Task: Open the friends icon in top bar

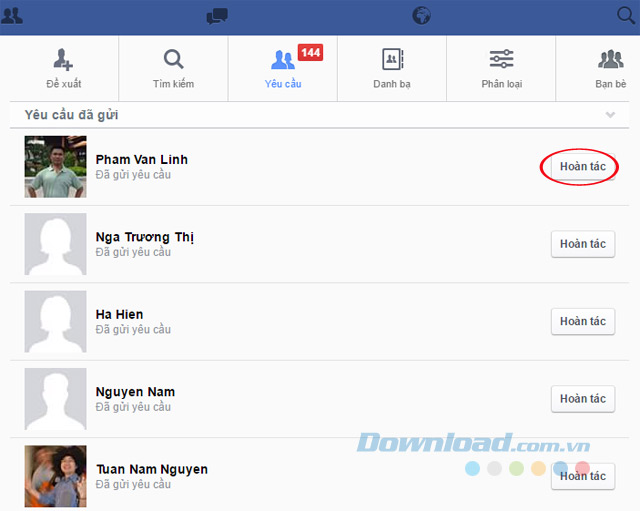Action: [x=12, y=16]
